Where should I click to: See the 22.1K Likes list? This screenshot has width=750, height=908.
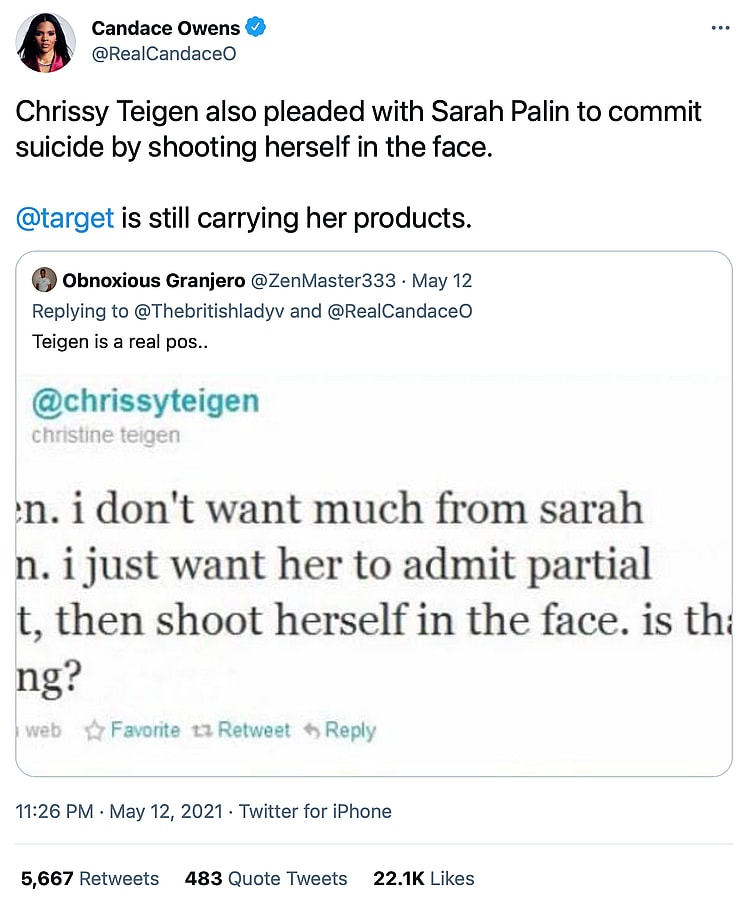[423, 879]
